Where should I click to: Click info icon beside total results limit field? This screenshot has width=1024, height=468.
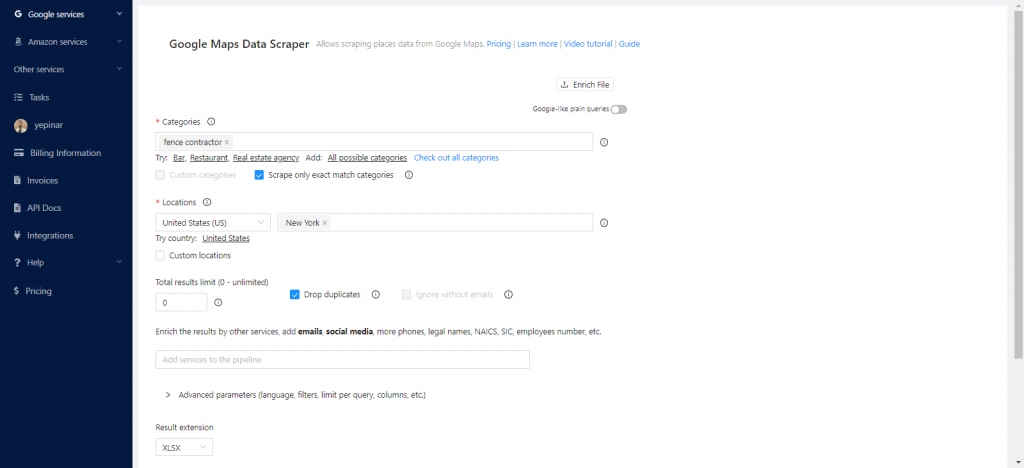218,302
